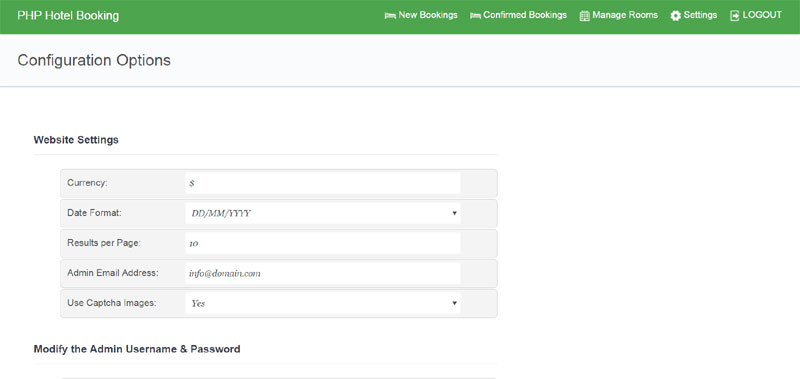Open the Date Format dropdown
This screenshot has height=379, width=800.
pos(322,213)
